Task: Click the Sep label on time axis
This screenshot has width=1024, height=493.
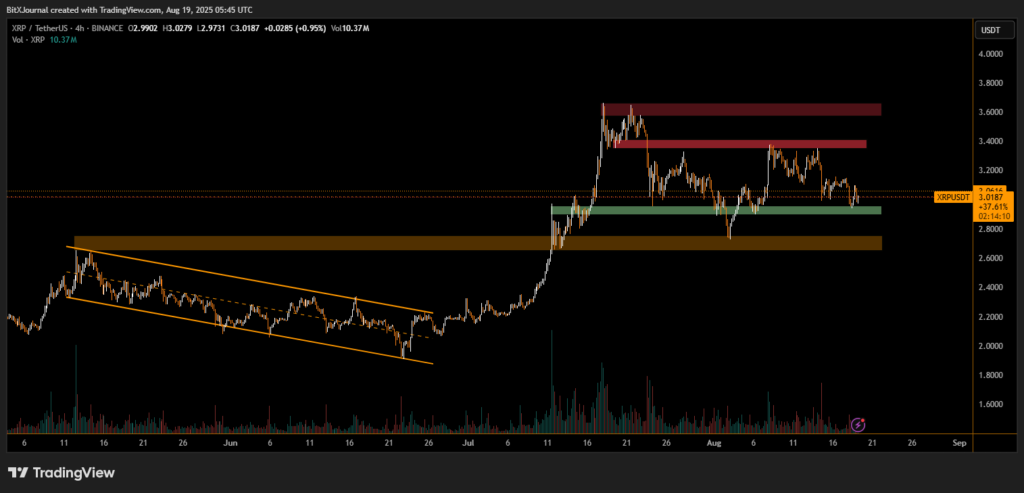Action: [959, 441]
